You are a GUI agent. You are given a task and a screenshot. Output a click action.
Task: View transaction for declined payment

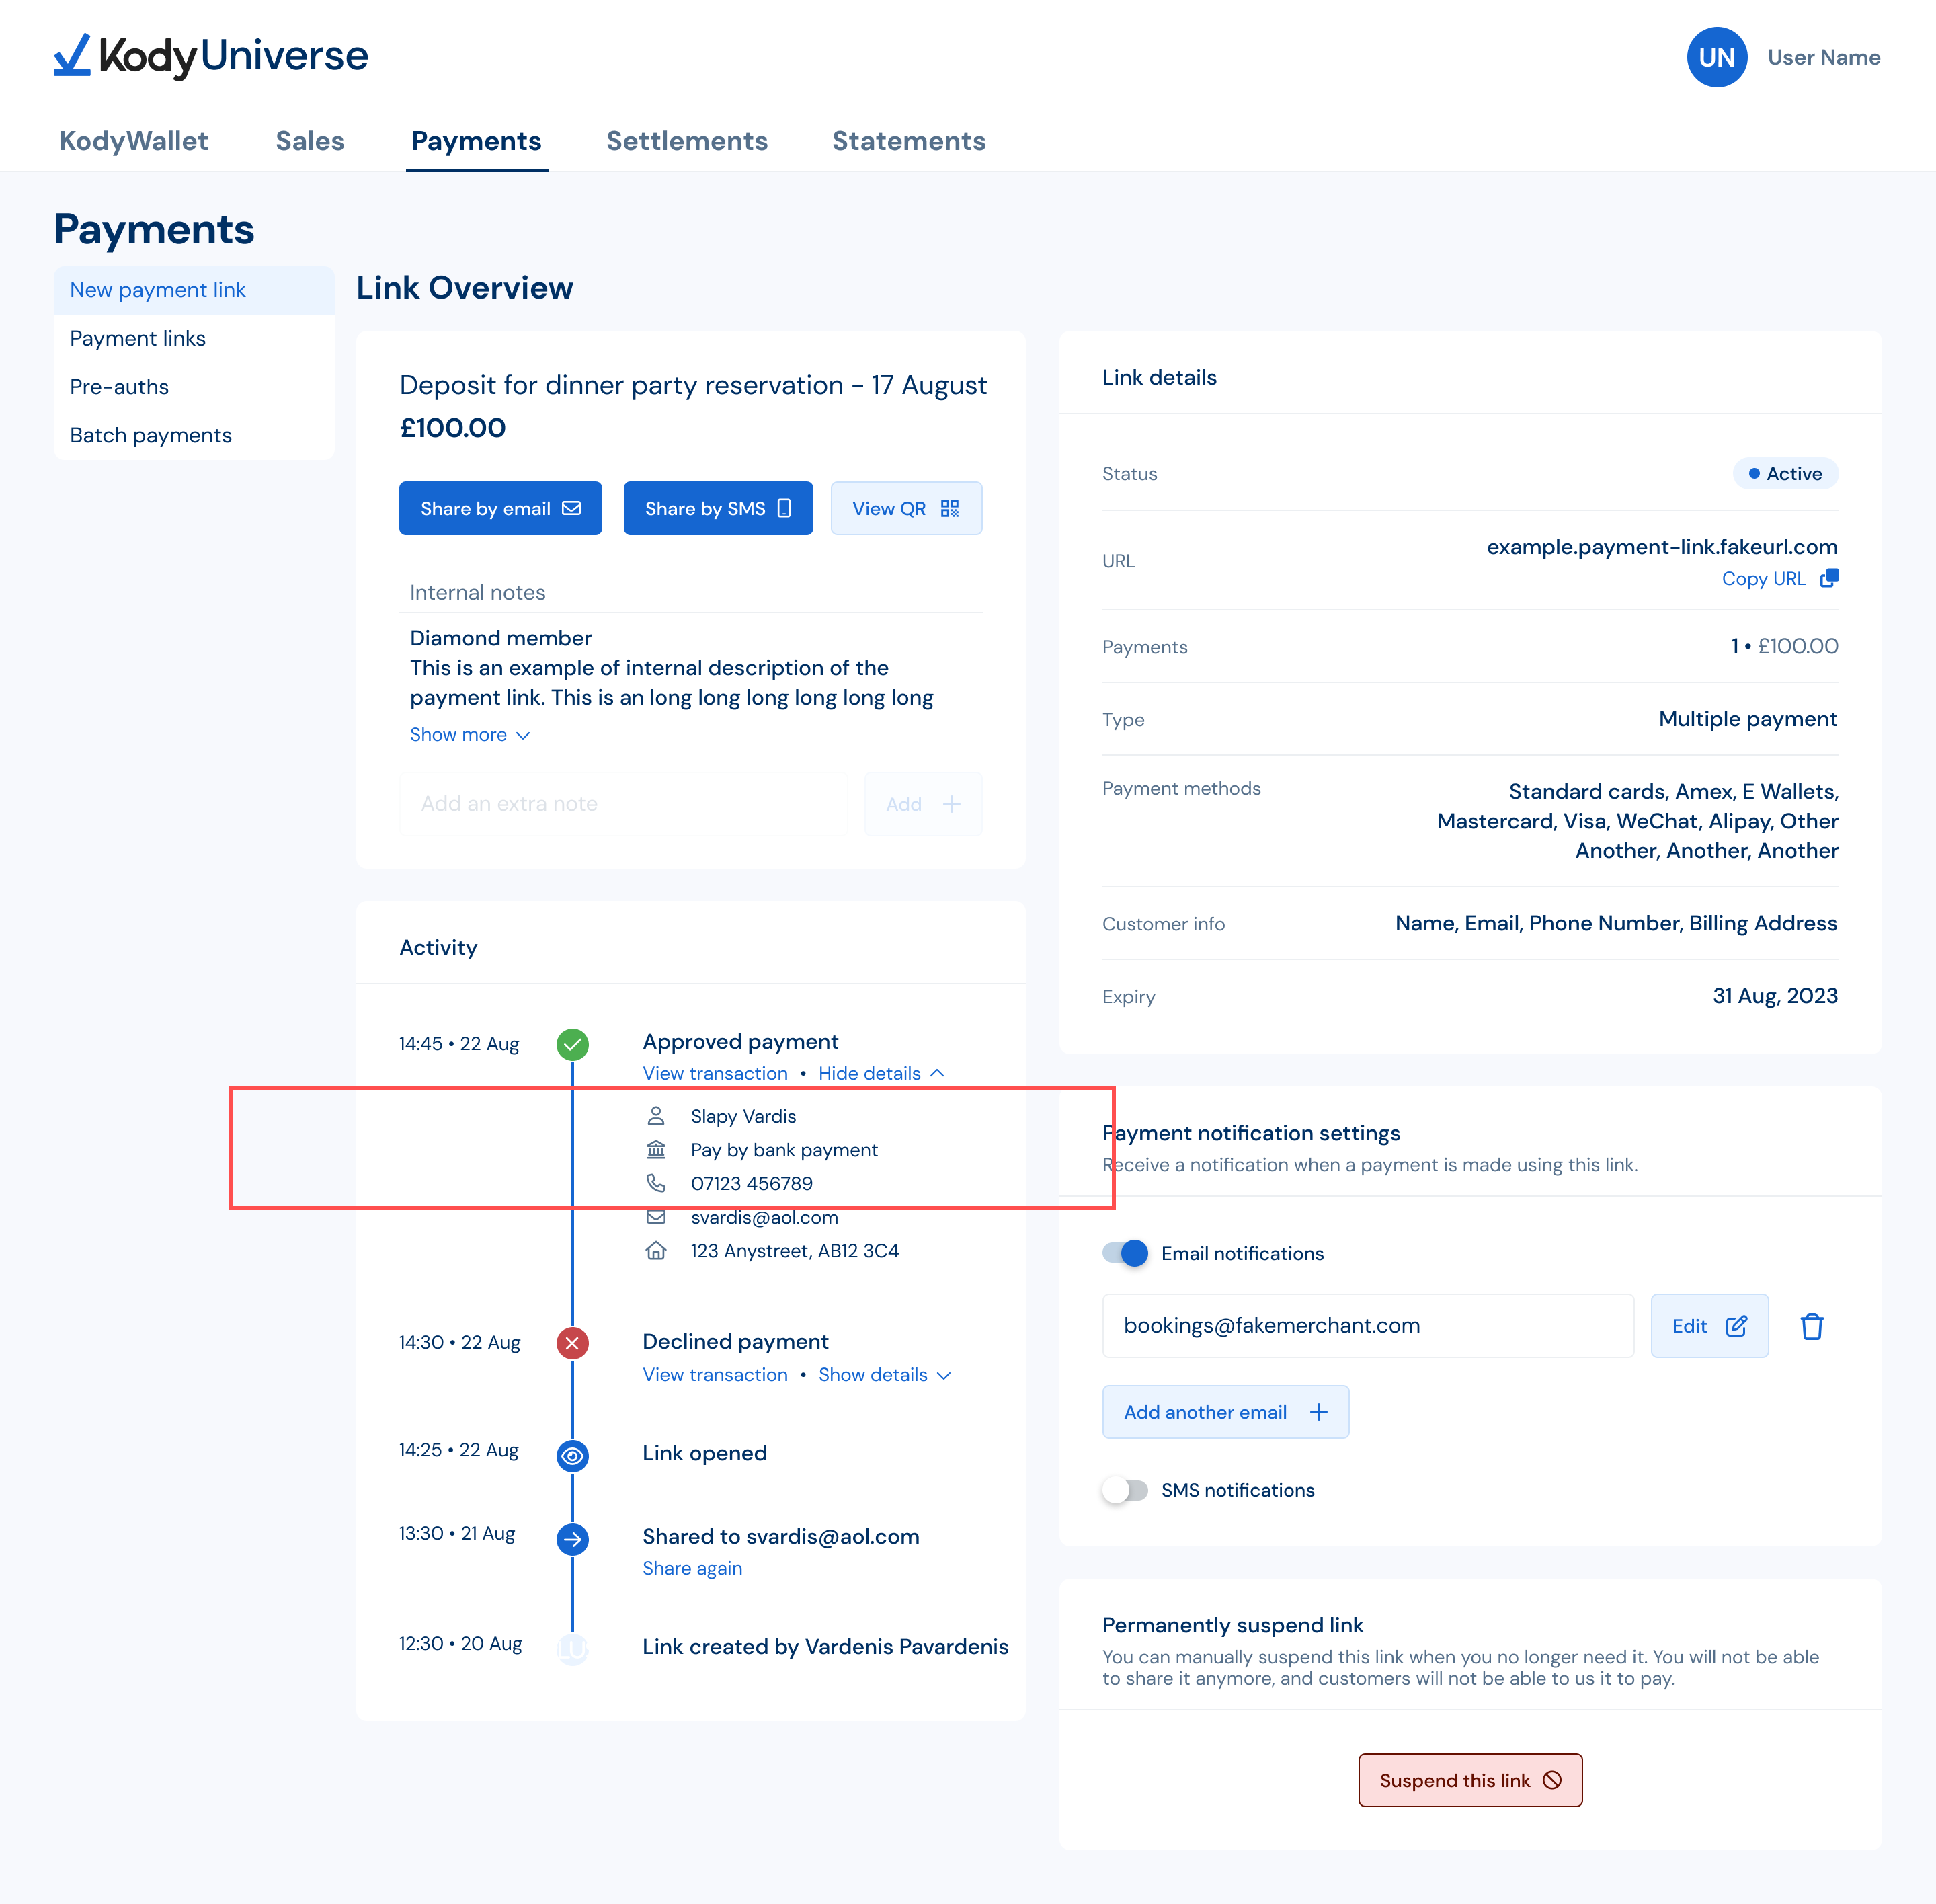tap(715, 1375)
